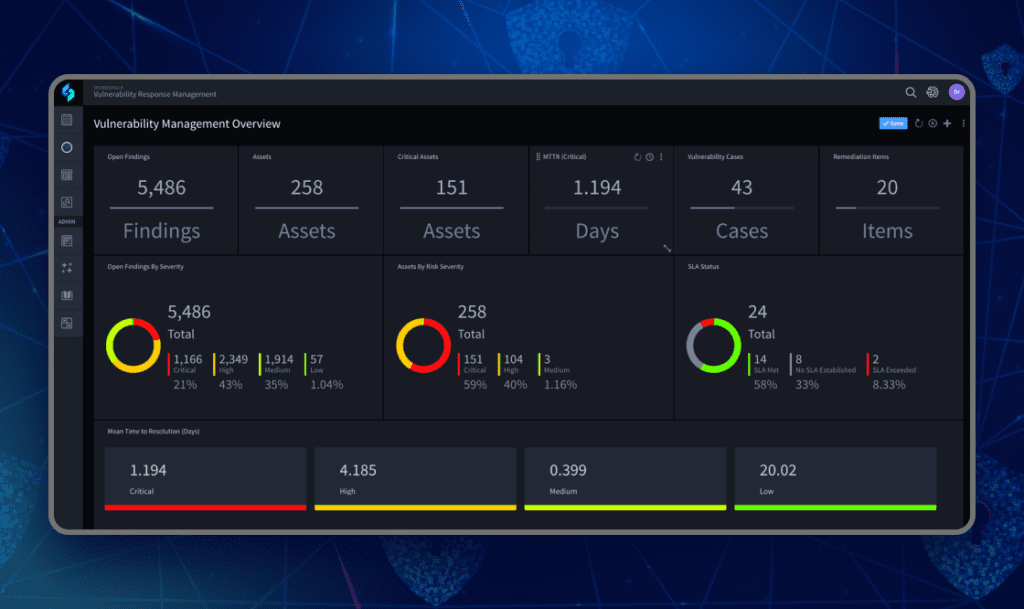Click the clock icon on the MTTR widget
1024x609 pixels.
pyautogui.click(x=649, y=157)
